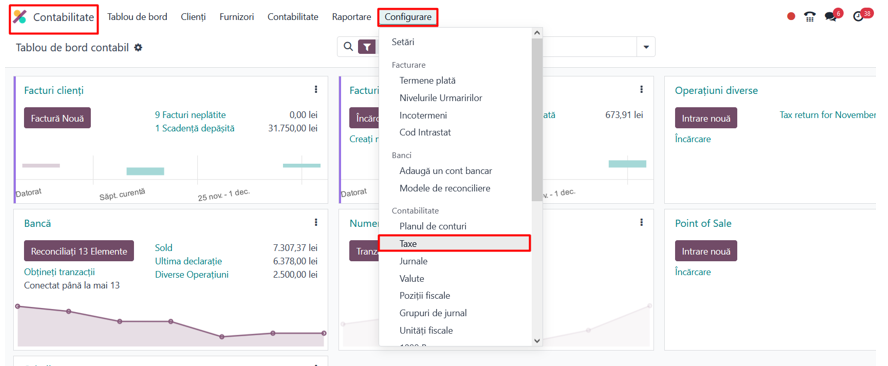Click the purple filter funnel icon
This screenshot has width=888, height=366.
coord(367,47)
